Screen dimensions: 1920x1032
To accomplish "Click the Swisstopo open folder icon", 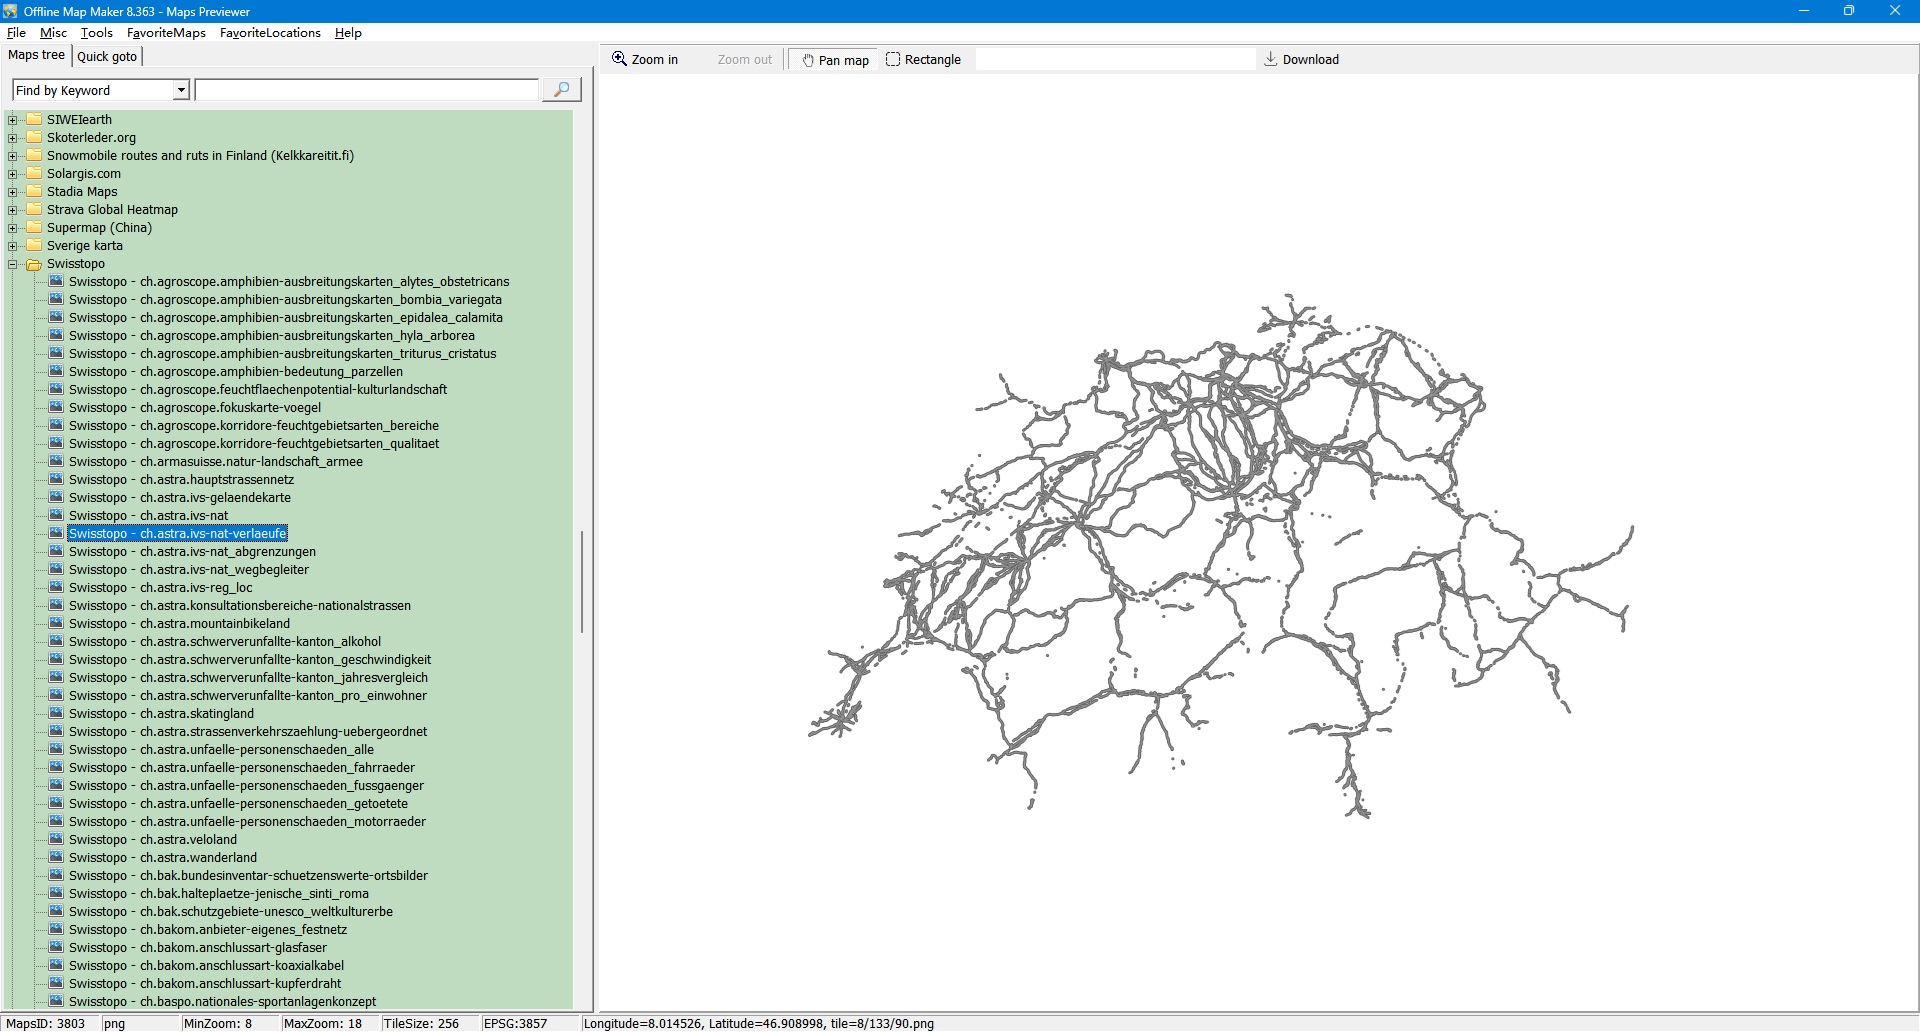I will tap(34, 264).
